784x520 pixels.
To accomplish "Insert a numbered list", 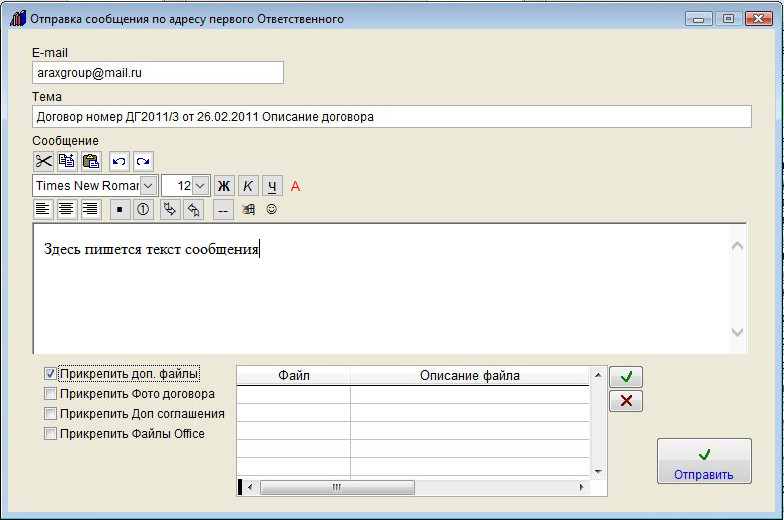I will (x=143, y=210).
